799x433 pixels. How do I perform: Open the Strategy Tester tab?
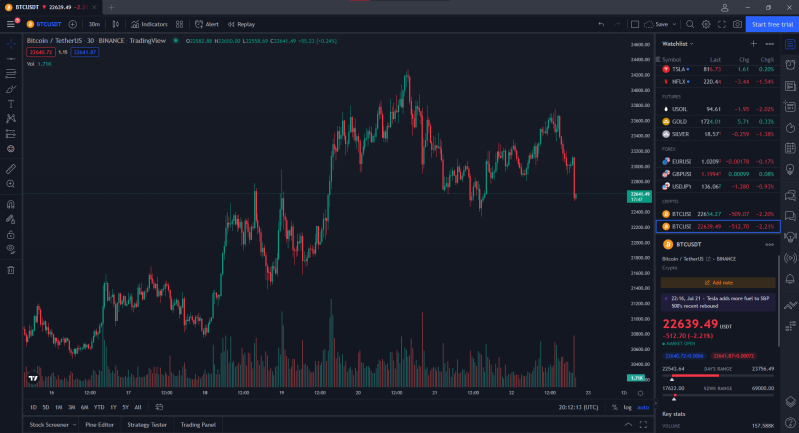pyautogui.click(x=147, y=424)
